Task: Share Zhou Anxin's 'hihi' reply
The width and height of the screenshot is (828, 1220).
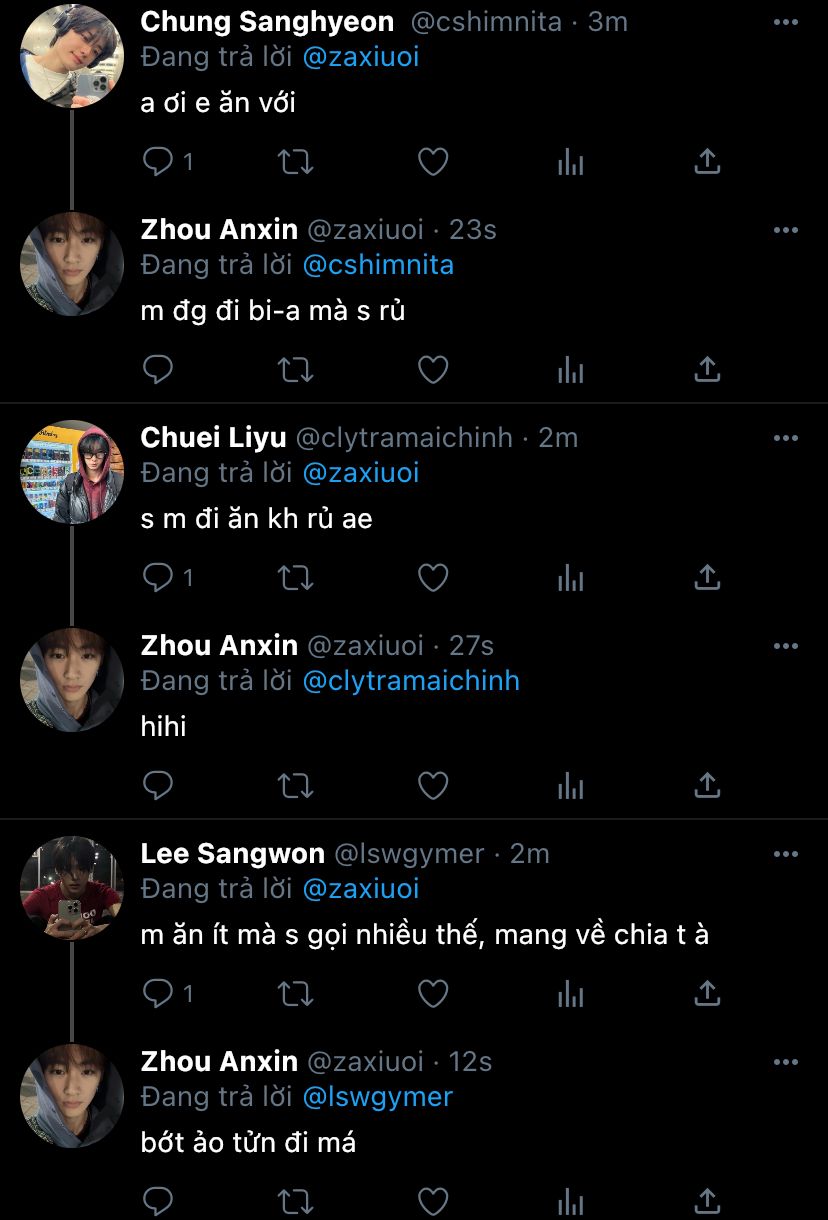Action: [707, 786]
